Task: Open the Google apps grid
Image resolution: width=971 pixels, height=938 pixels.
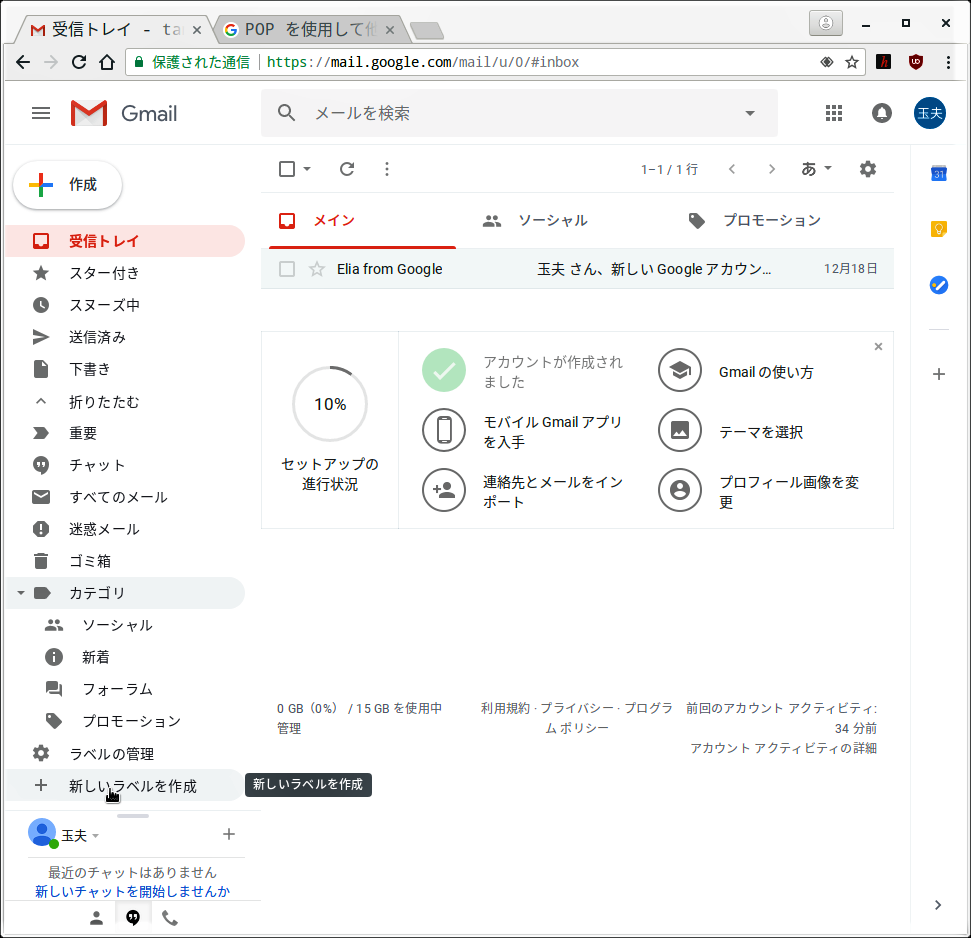Action: 834,113
